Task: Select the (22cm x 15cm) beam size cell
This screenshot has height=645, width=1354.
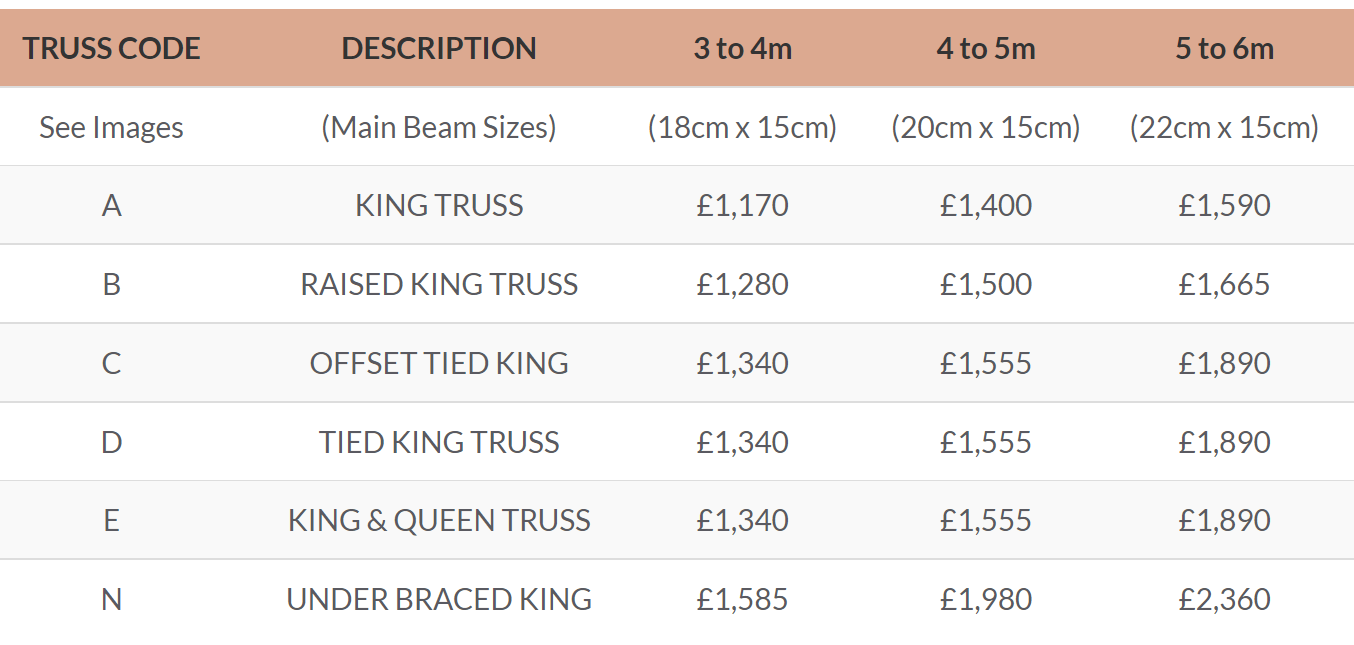Action: [1225, 127]
